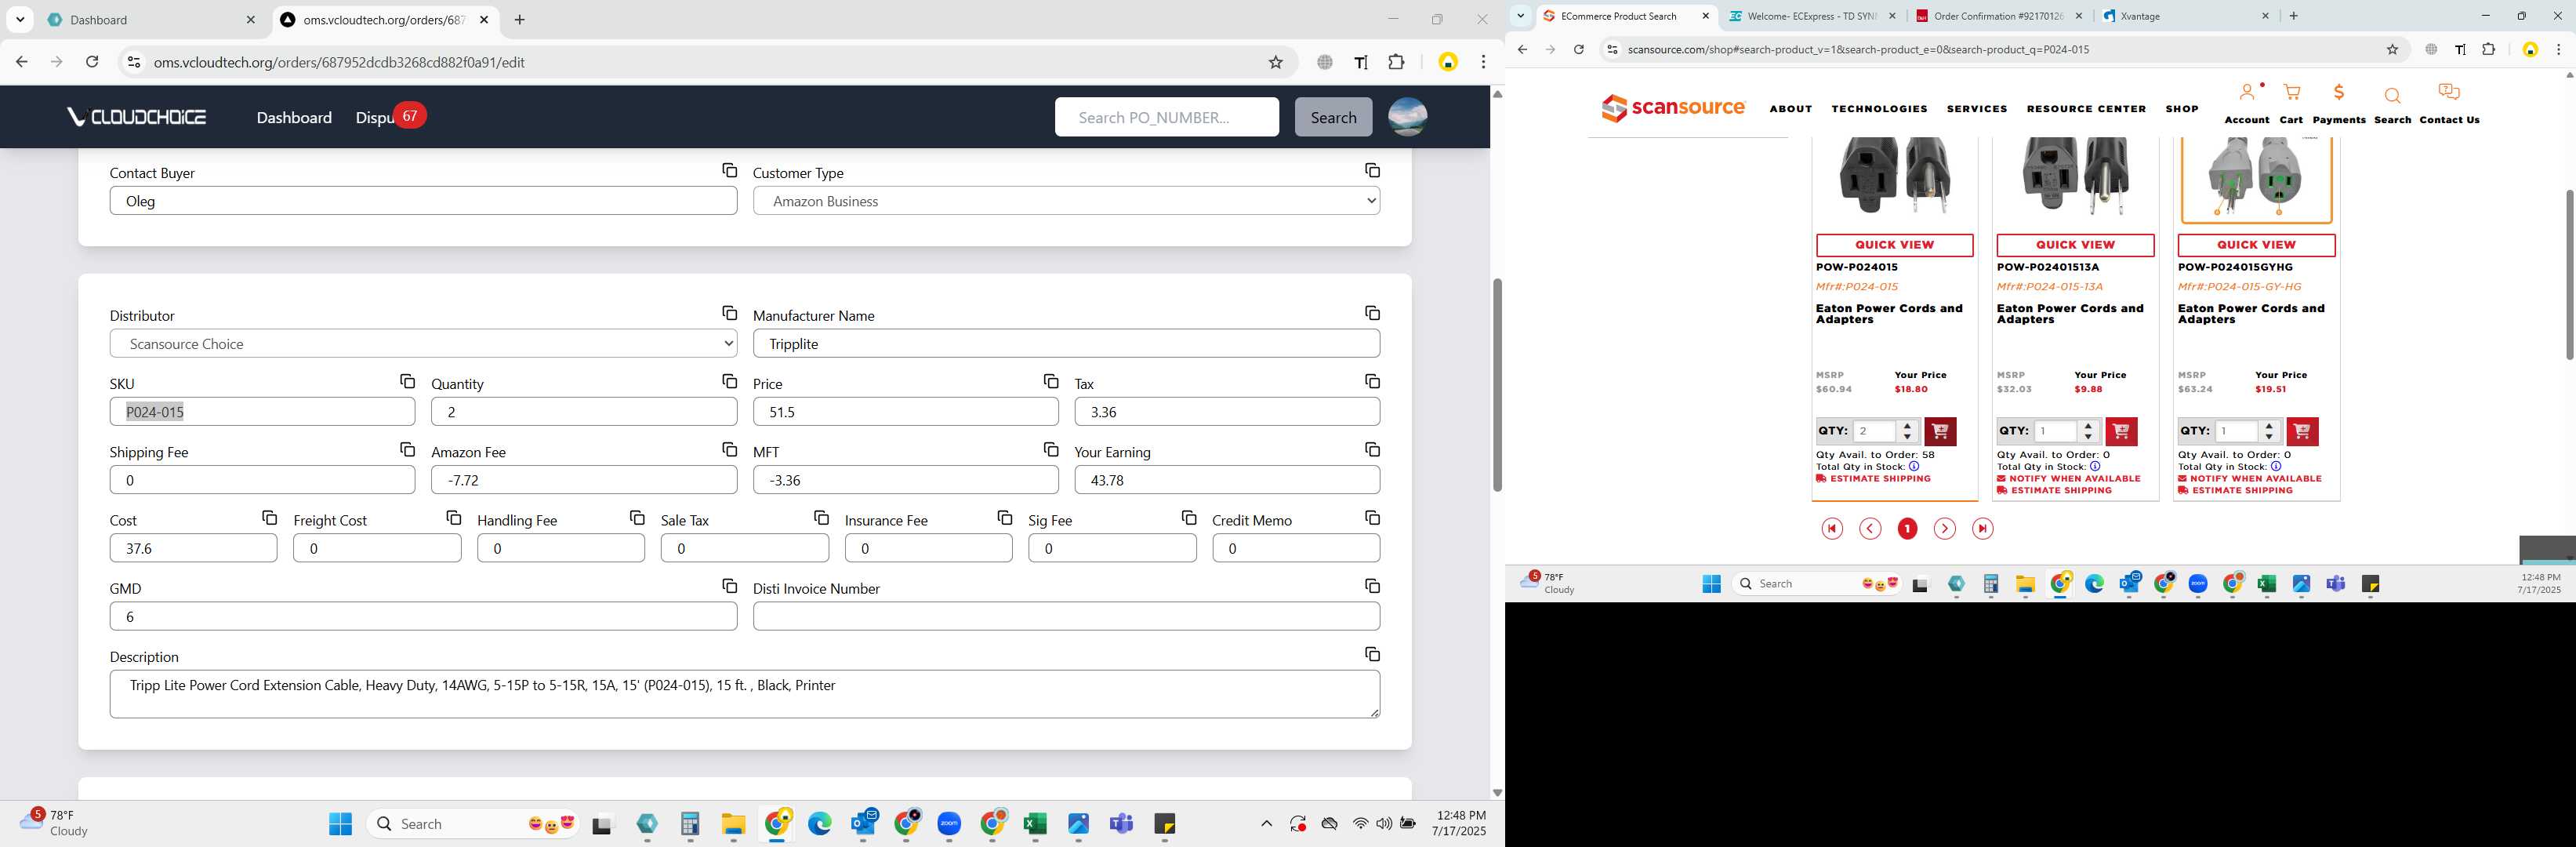
Task: Click Estimate Shipping for POW-P024015
Action: 1873,479
